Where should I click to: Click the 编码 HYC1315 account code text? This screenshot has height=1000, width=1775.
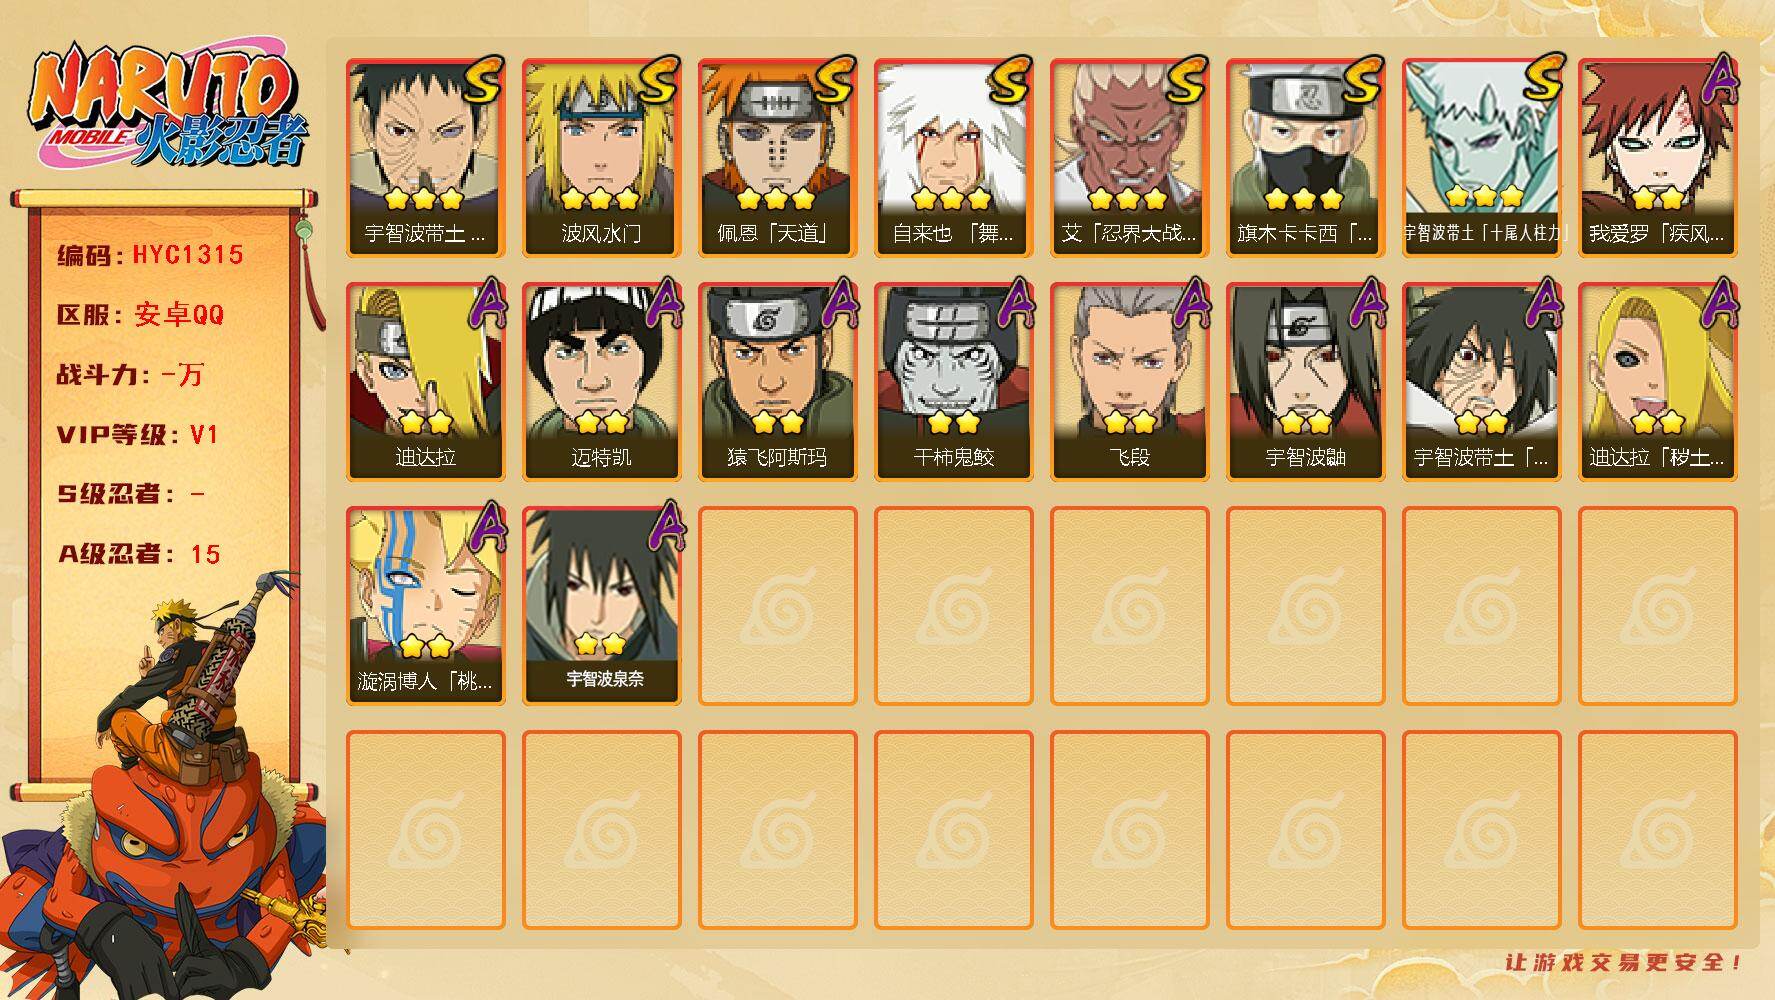[x=150, y=255]
